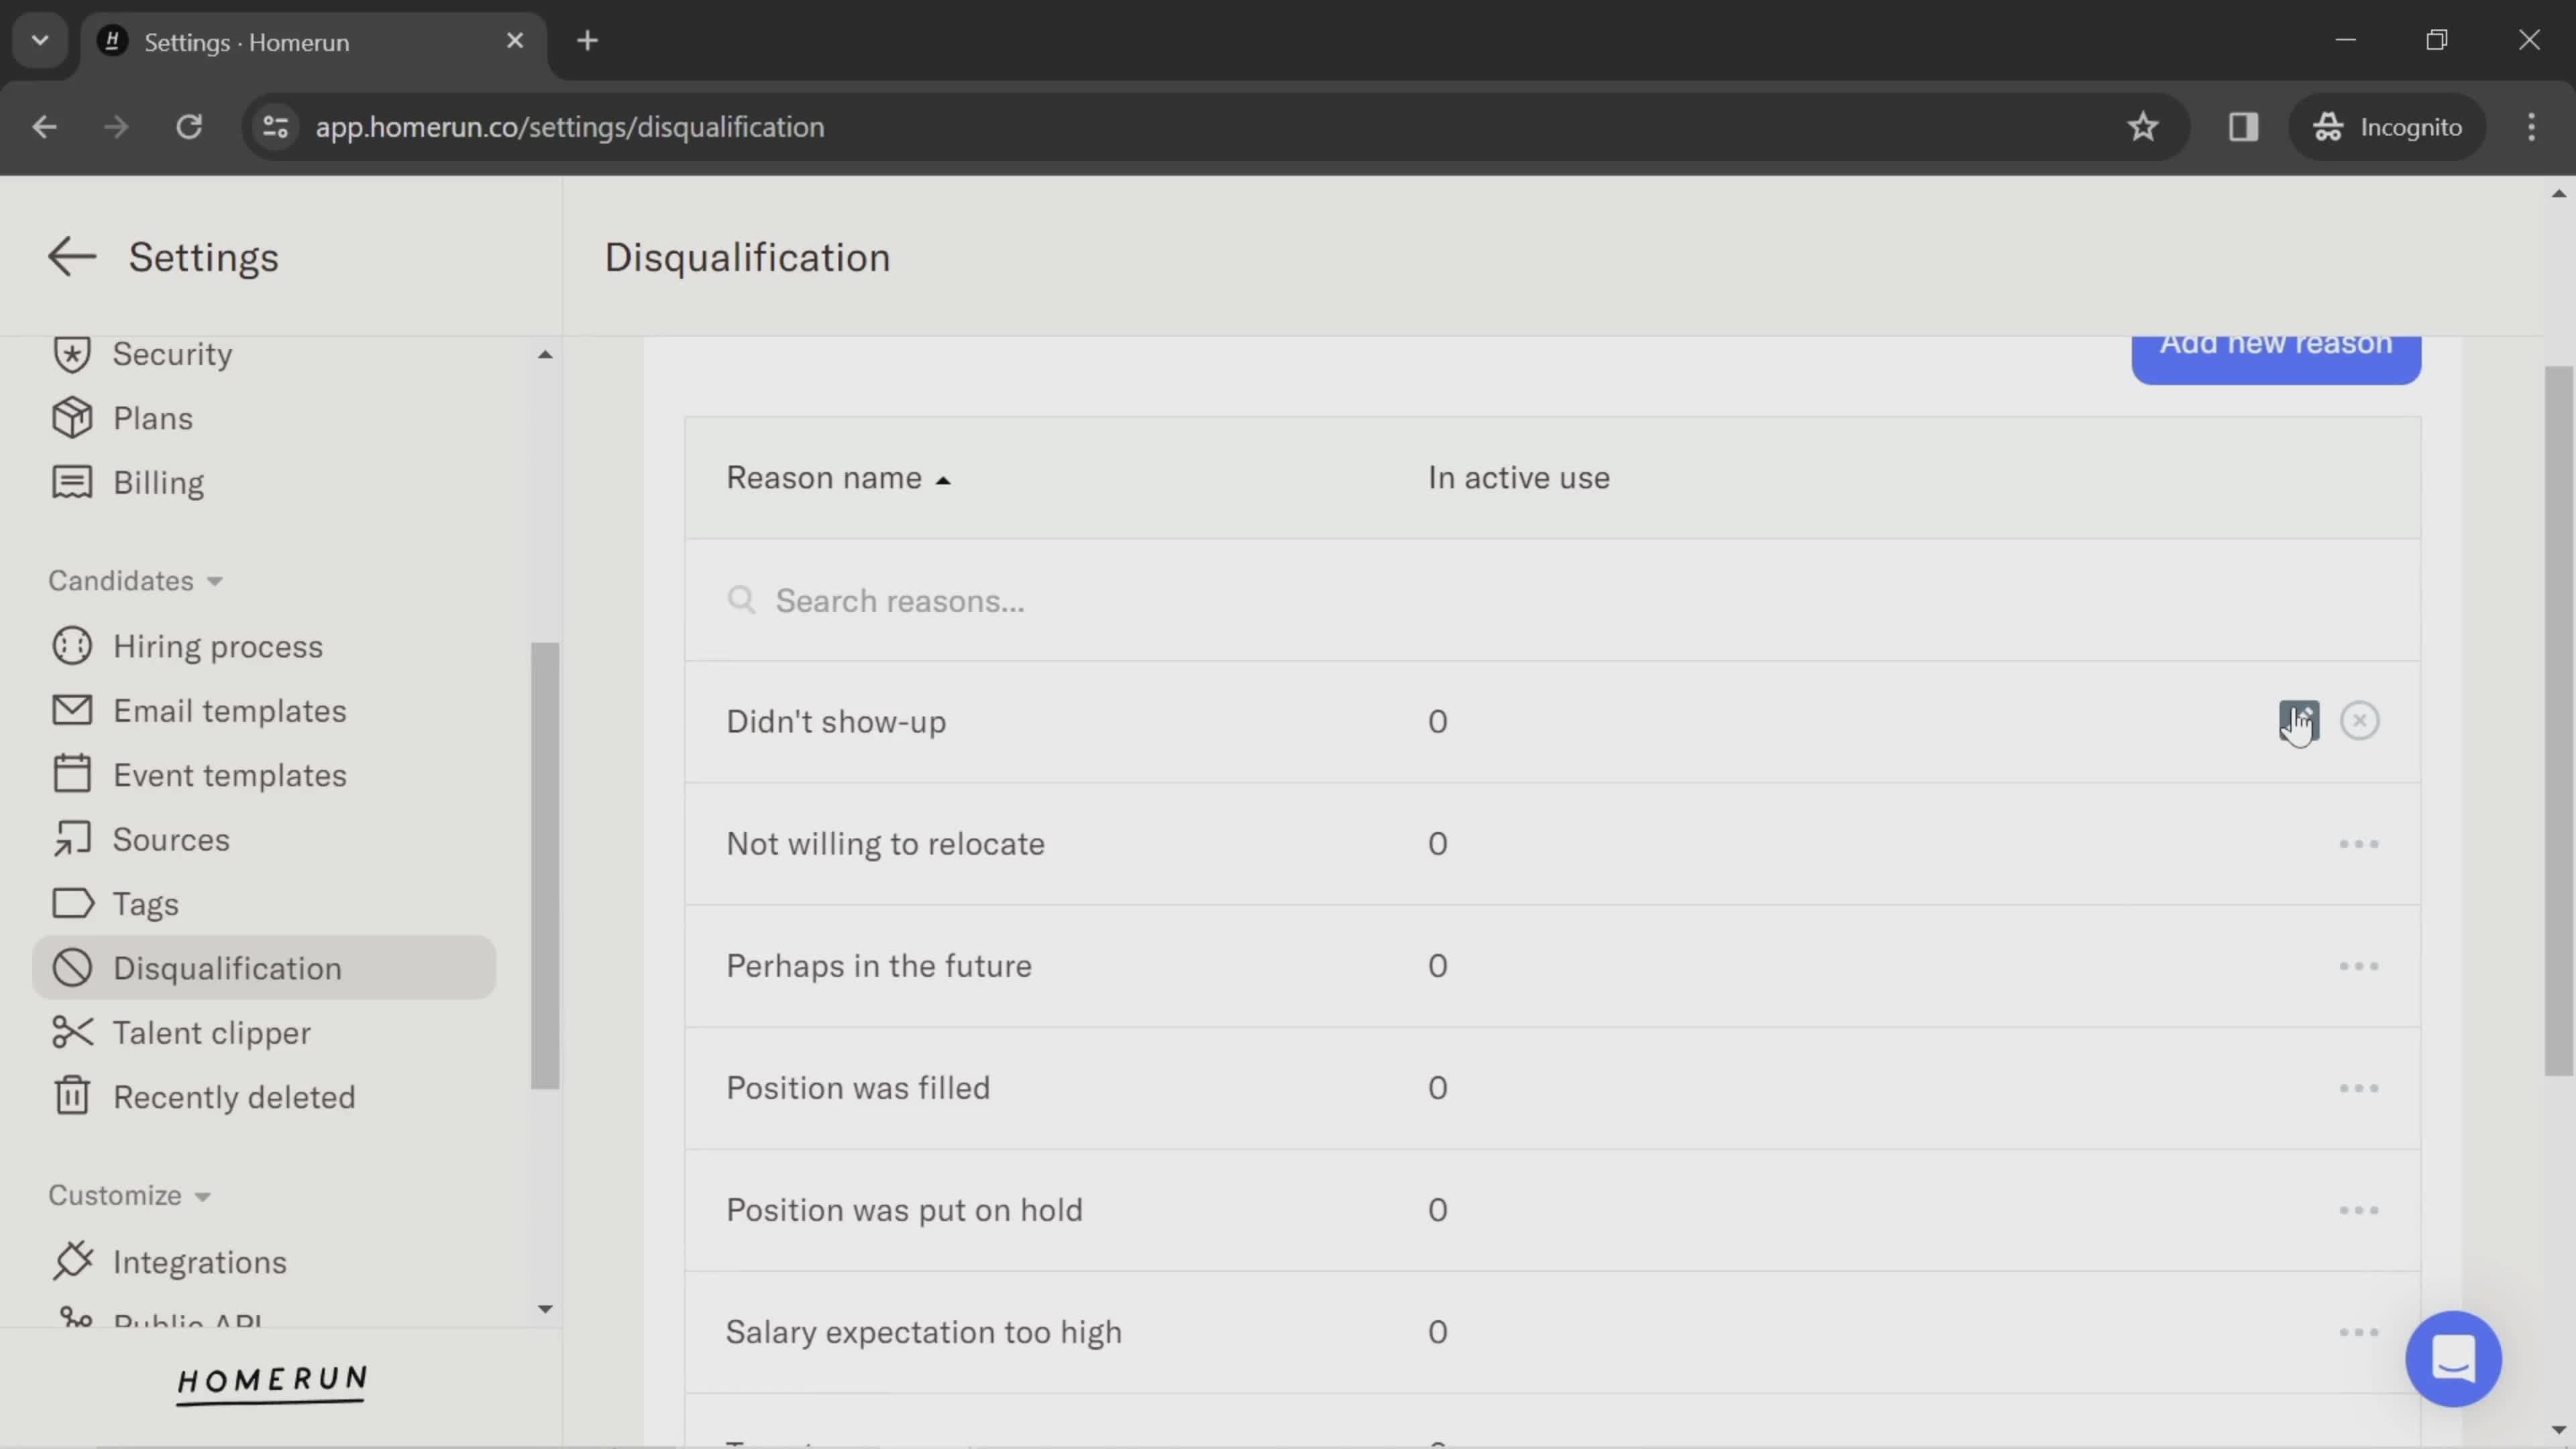Bookmark this page with the star icon
2576x1449 pixels.
click(2142, 127)
